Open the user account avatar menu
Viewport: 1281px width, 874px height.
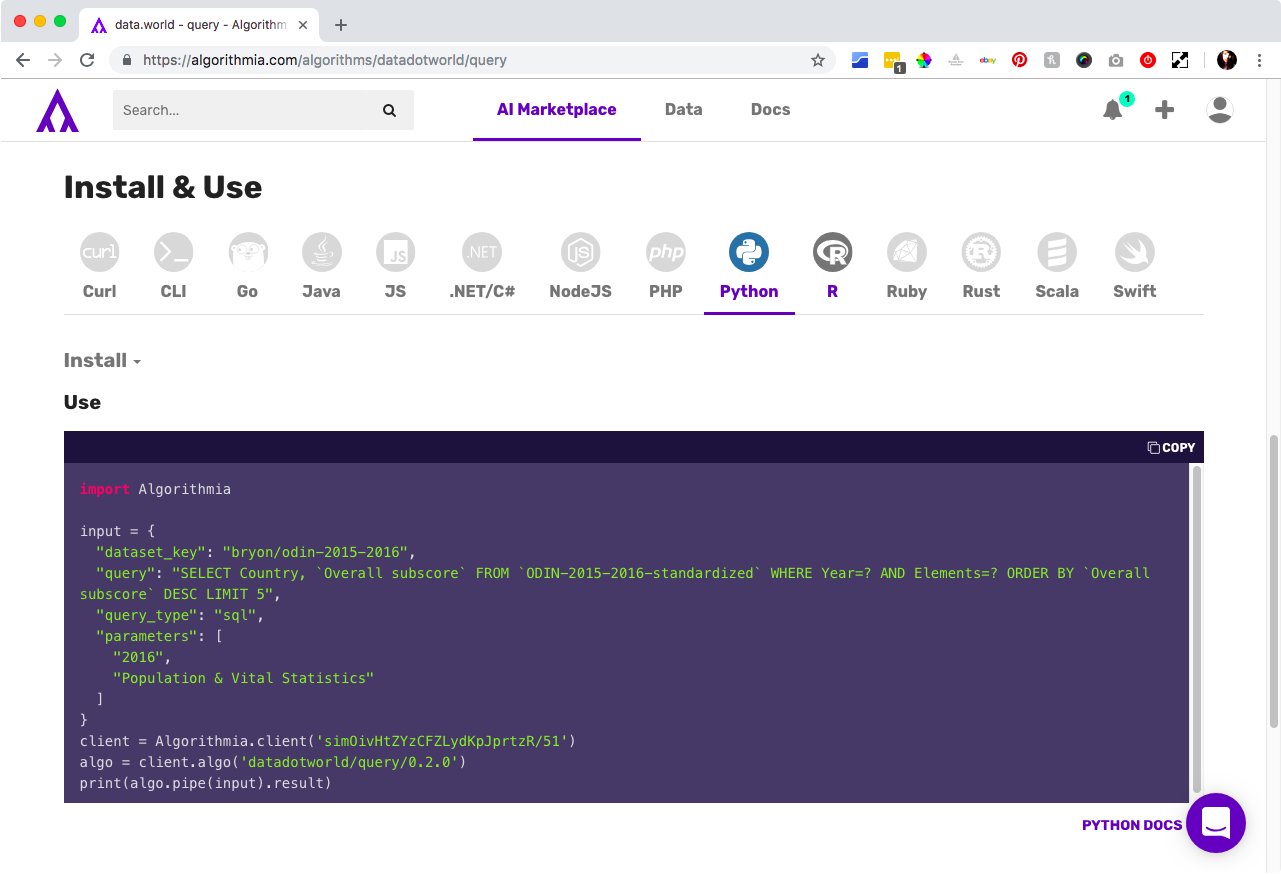click(1220, 110)
